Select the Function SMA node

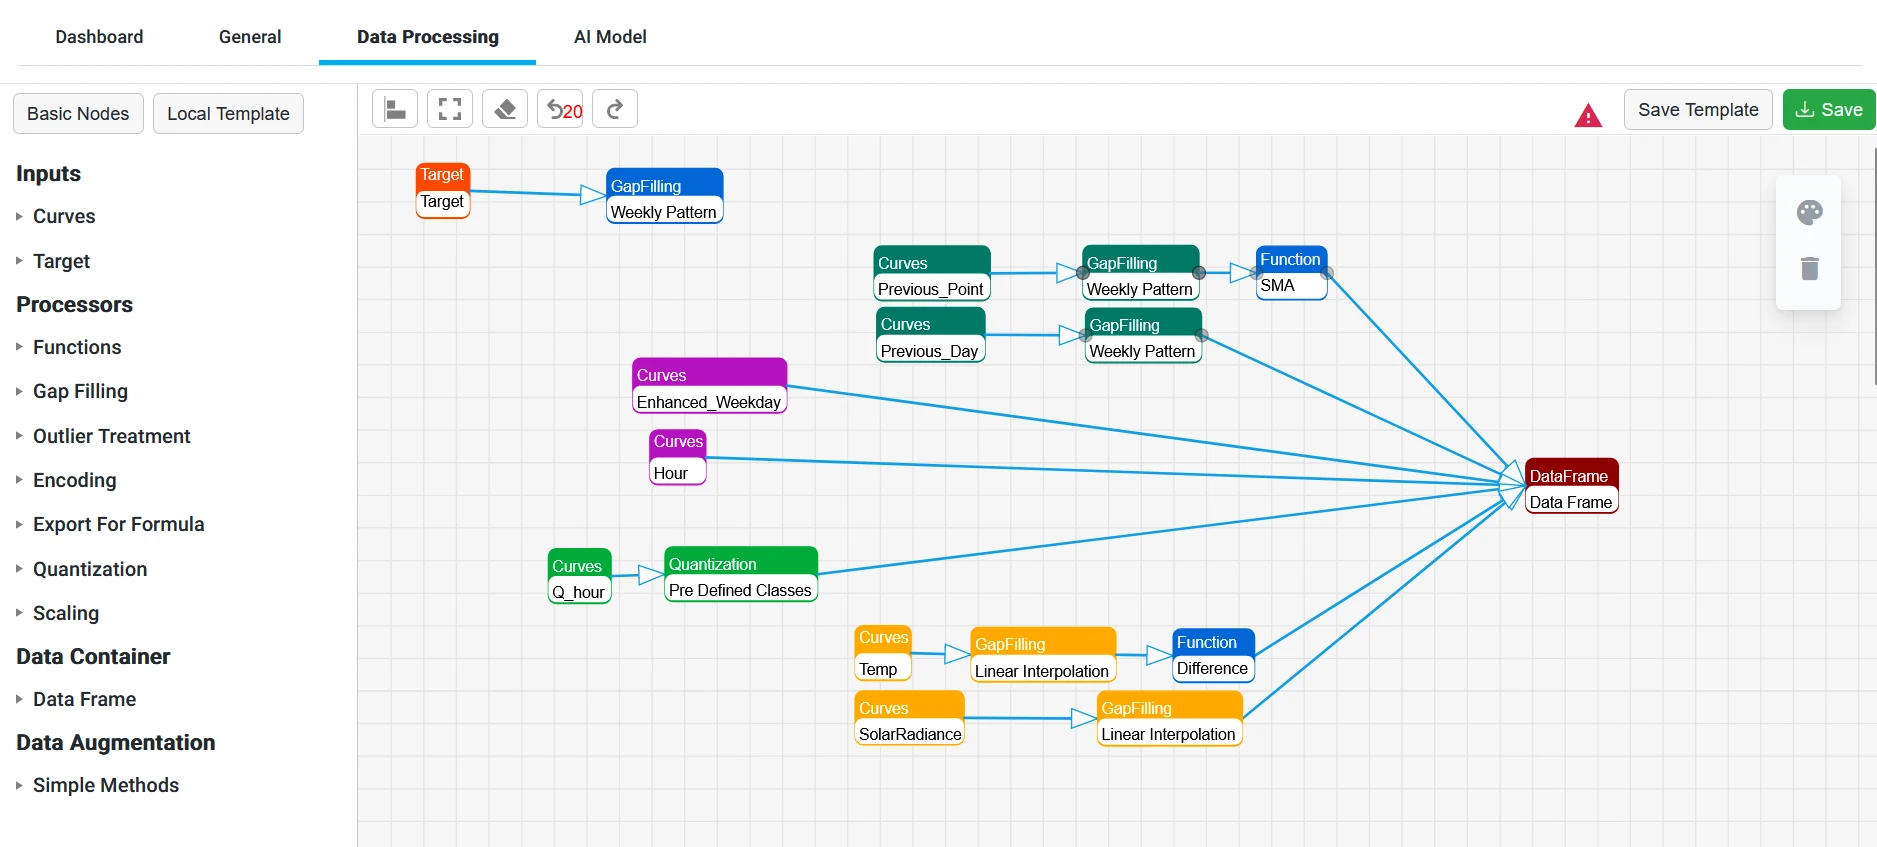point(1291,272)
